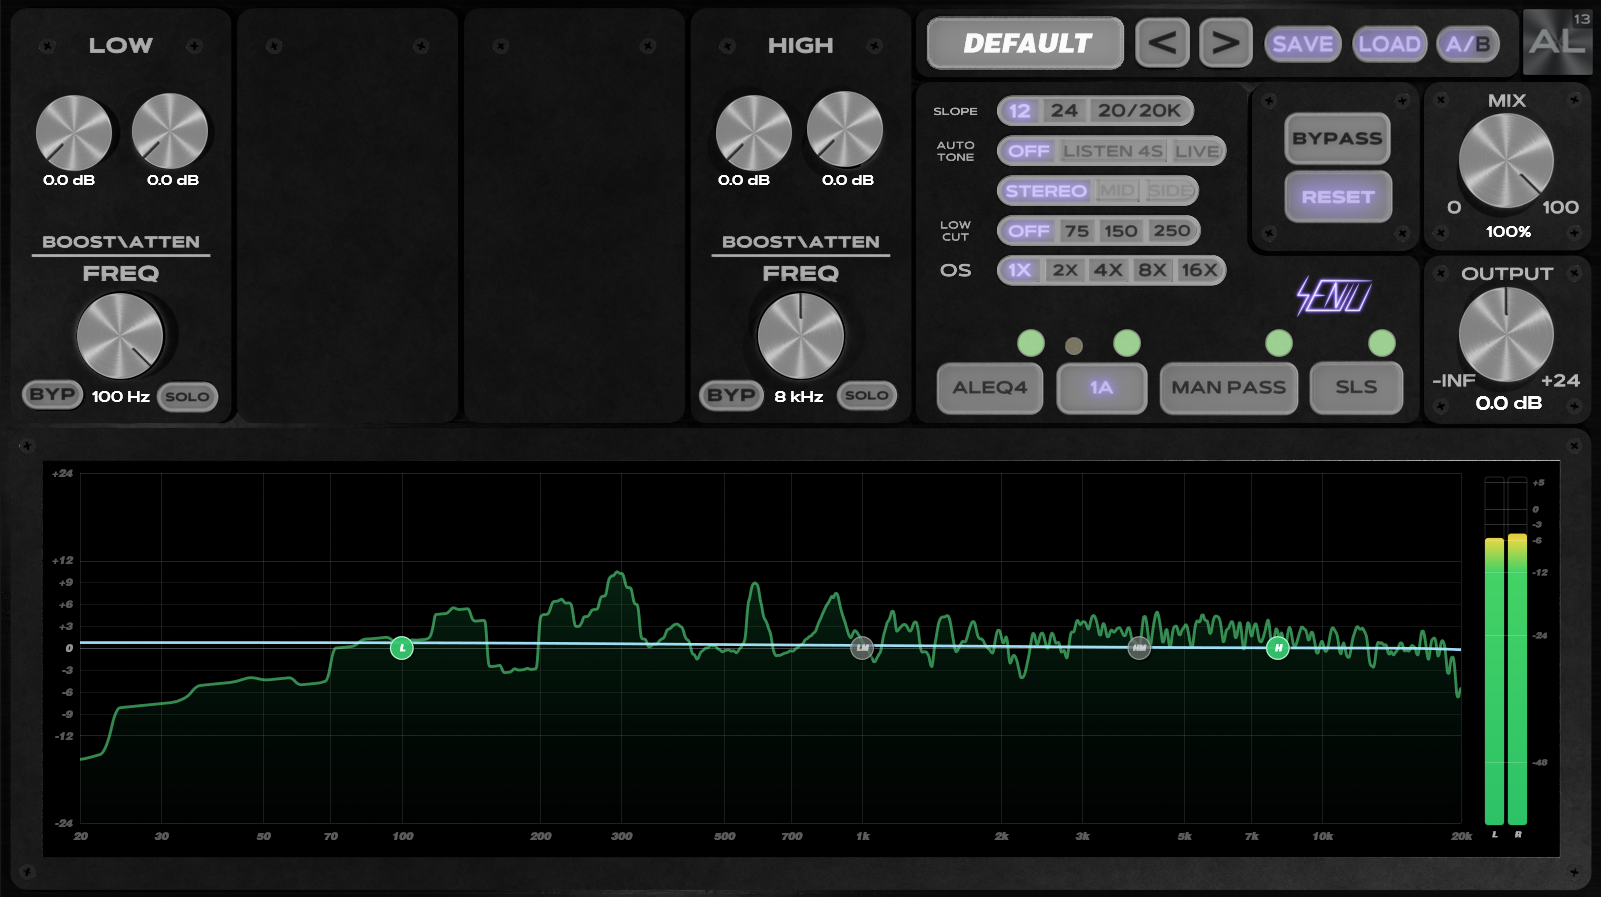Select slope 24
Viewport: 1601px width, 897px height.
[1064, 111]
